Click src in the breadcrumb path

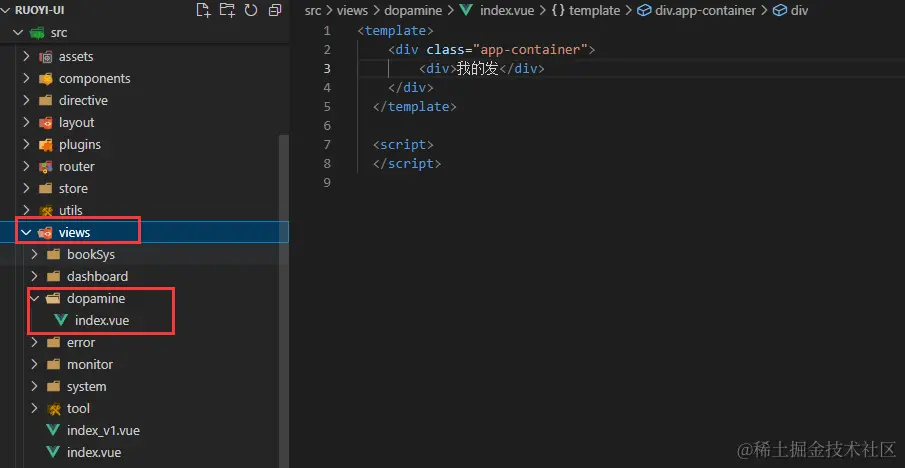313,10
